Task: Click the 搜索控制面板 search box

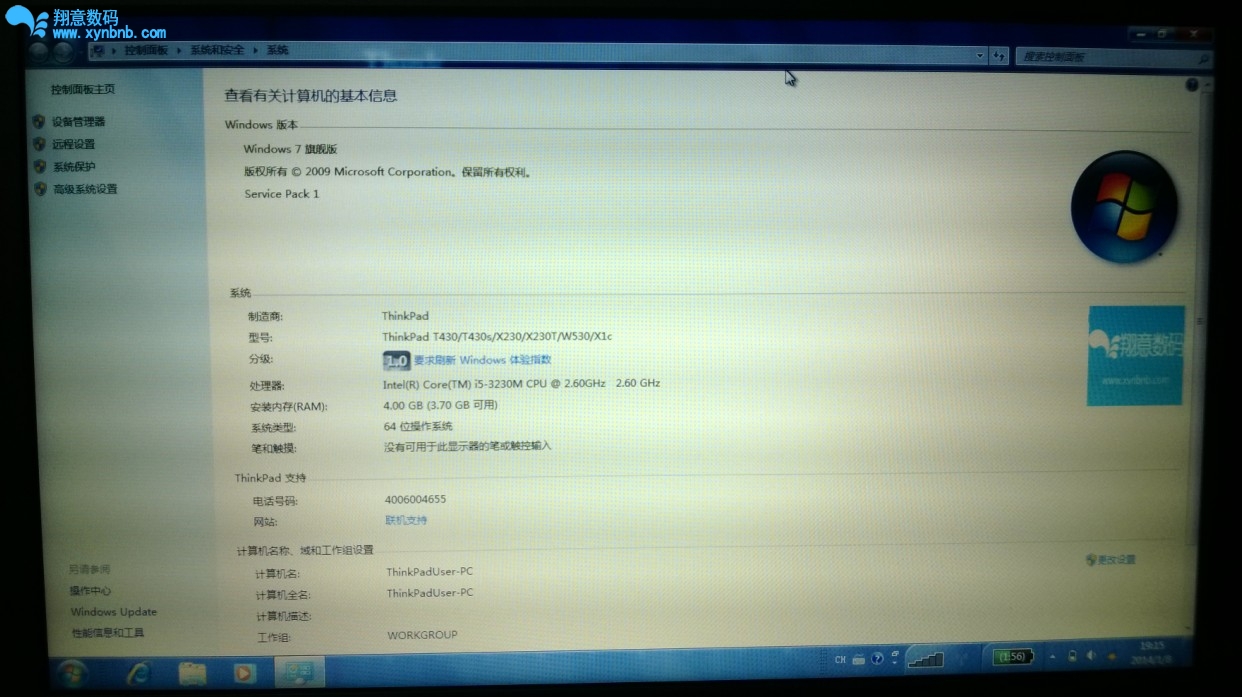Action: coord(1113,59)
